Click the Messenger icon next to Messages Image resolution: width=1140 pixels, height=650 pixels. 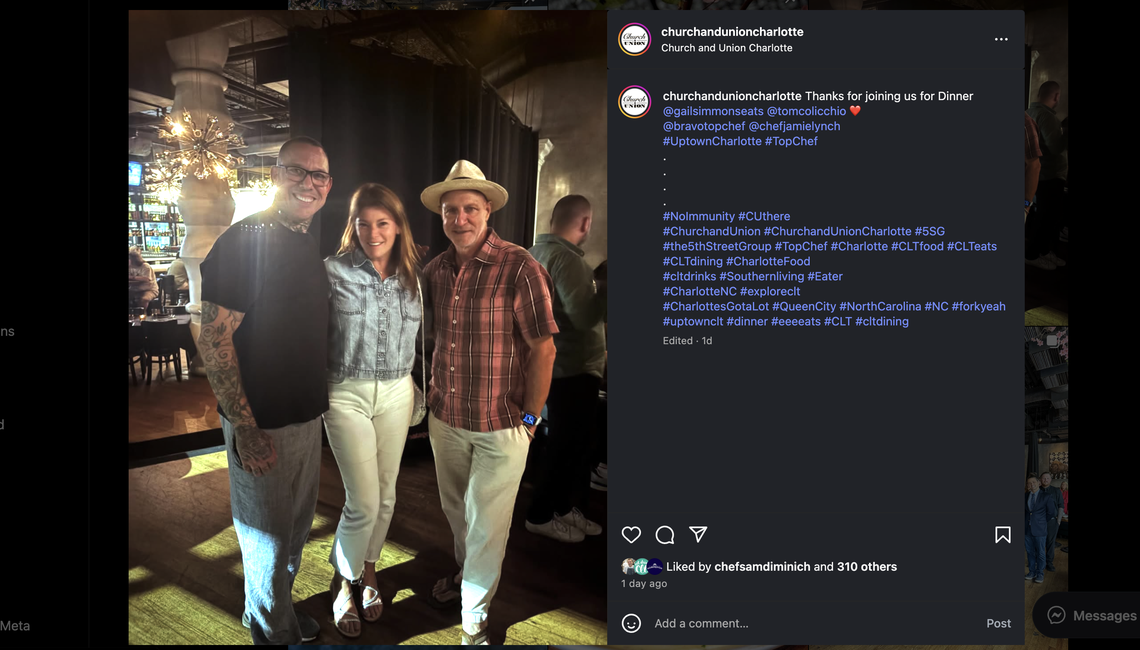tap(1056, 615)
